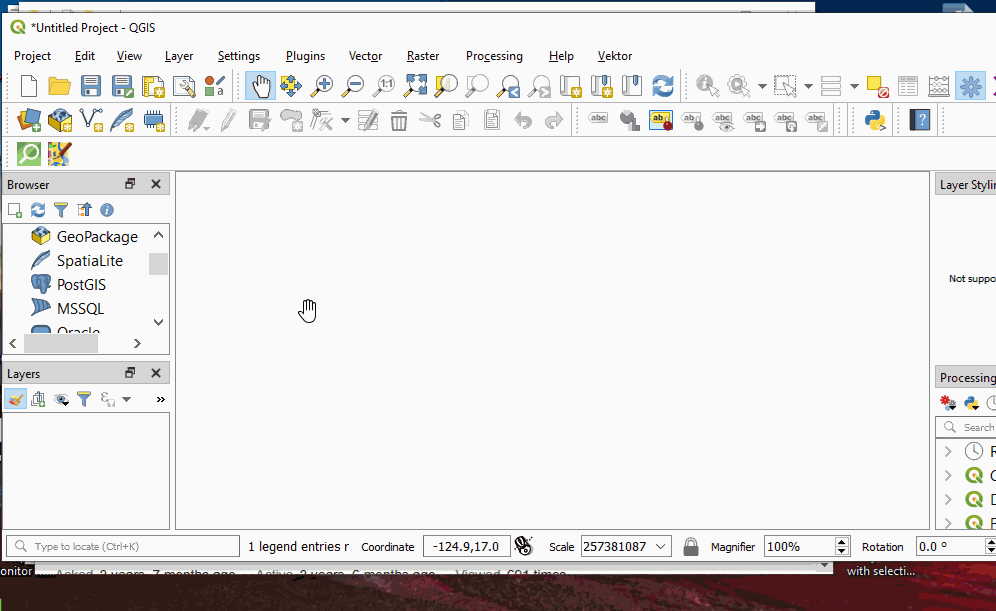The width and height of the screenshot is (996, 611).
Task: Increase Magnifier value with up arrow
Action: point(842,542)
